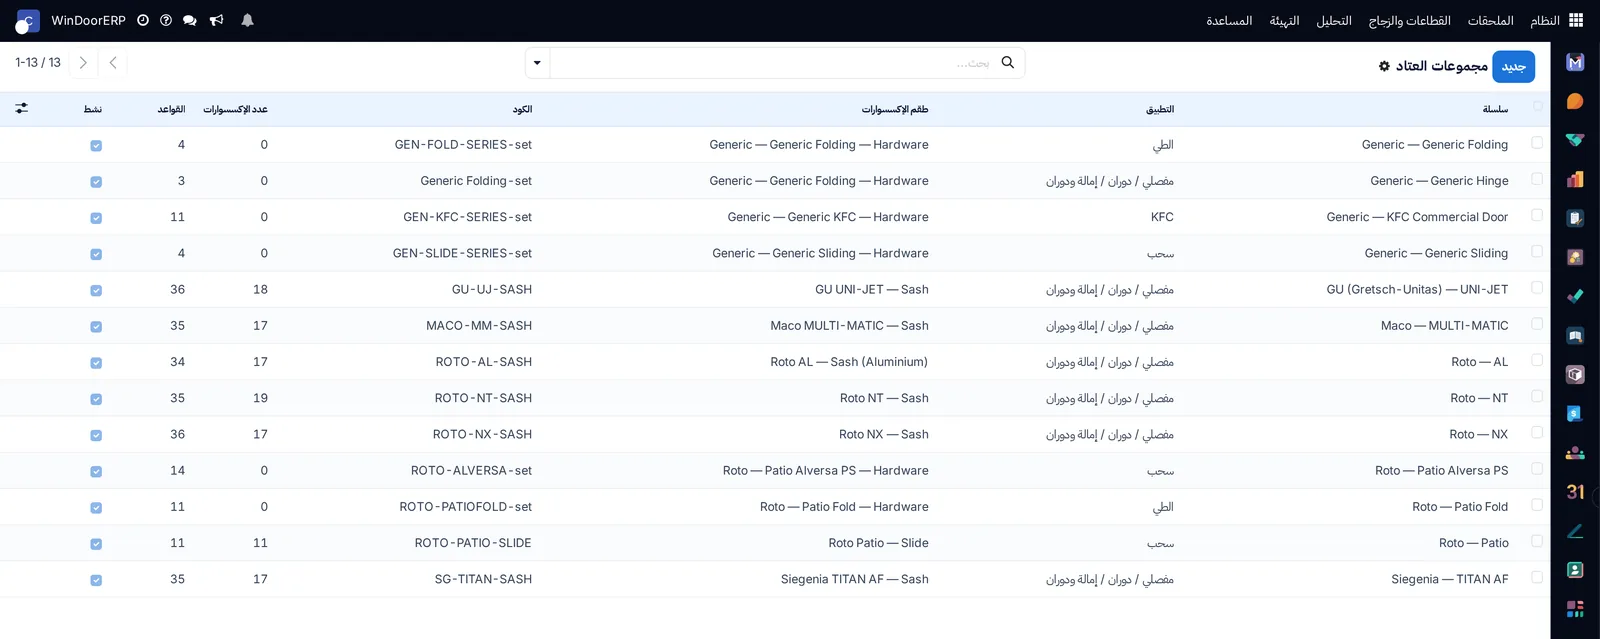Click inside the search field

(775, 63)
